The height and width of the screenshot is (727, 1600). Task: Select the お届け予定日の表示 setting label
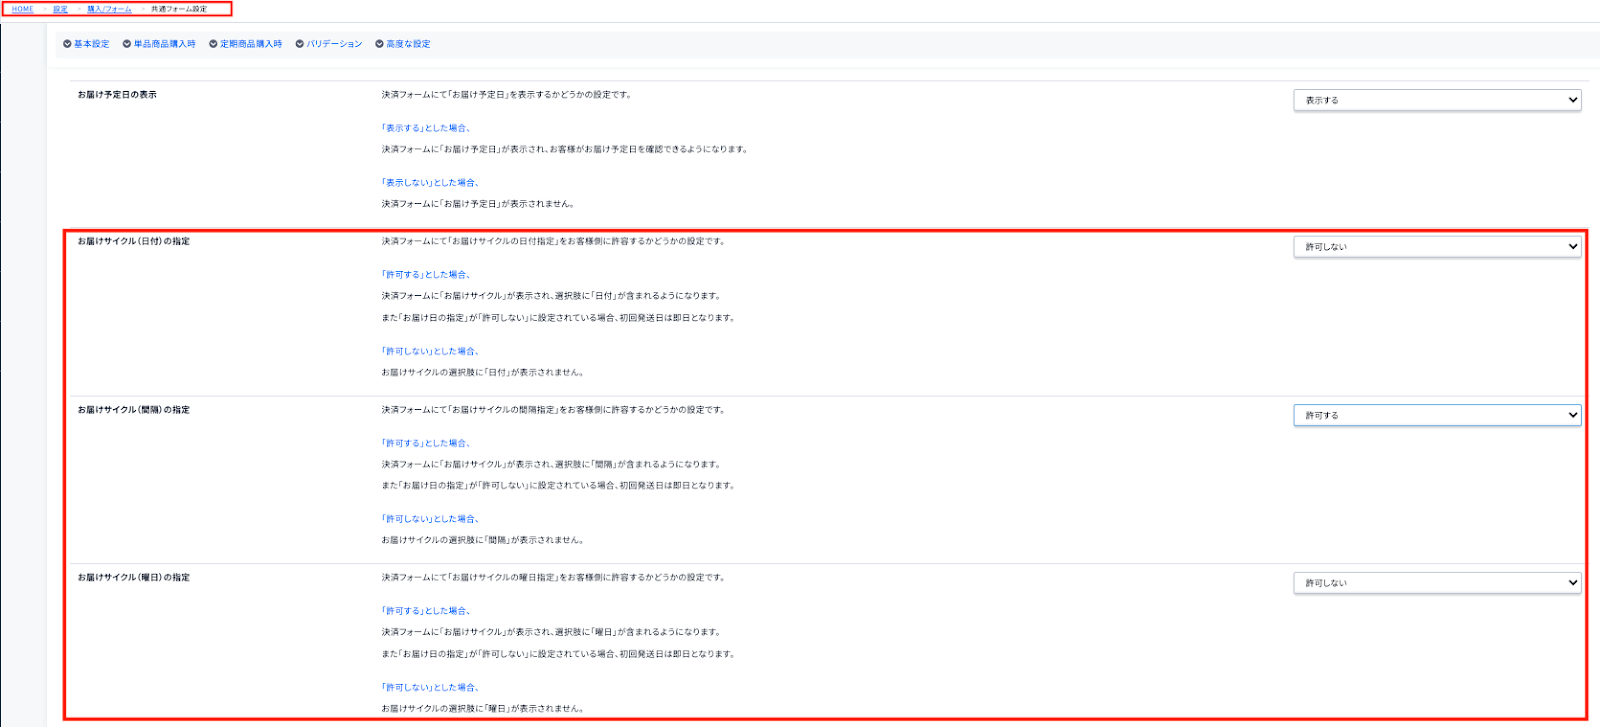click(x=117, y=95)
